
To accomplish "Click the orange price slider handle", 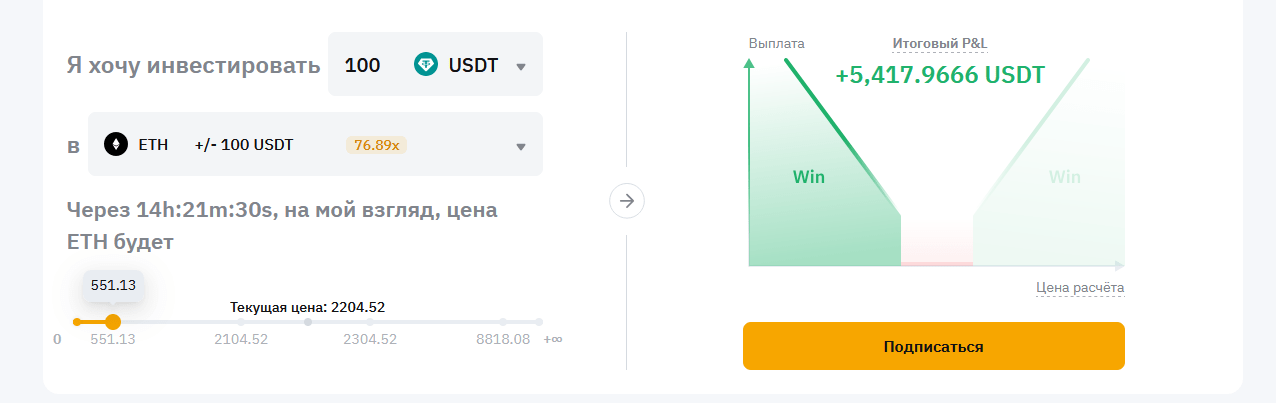I will (113, 322).
